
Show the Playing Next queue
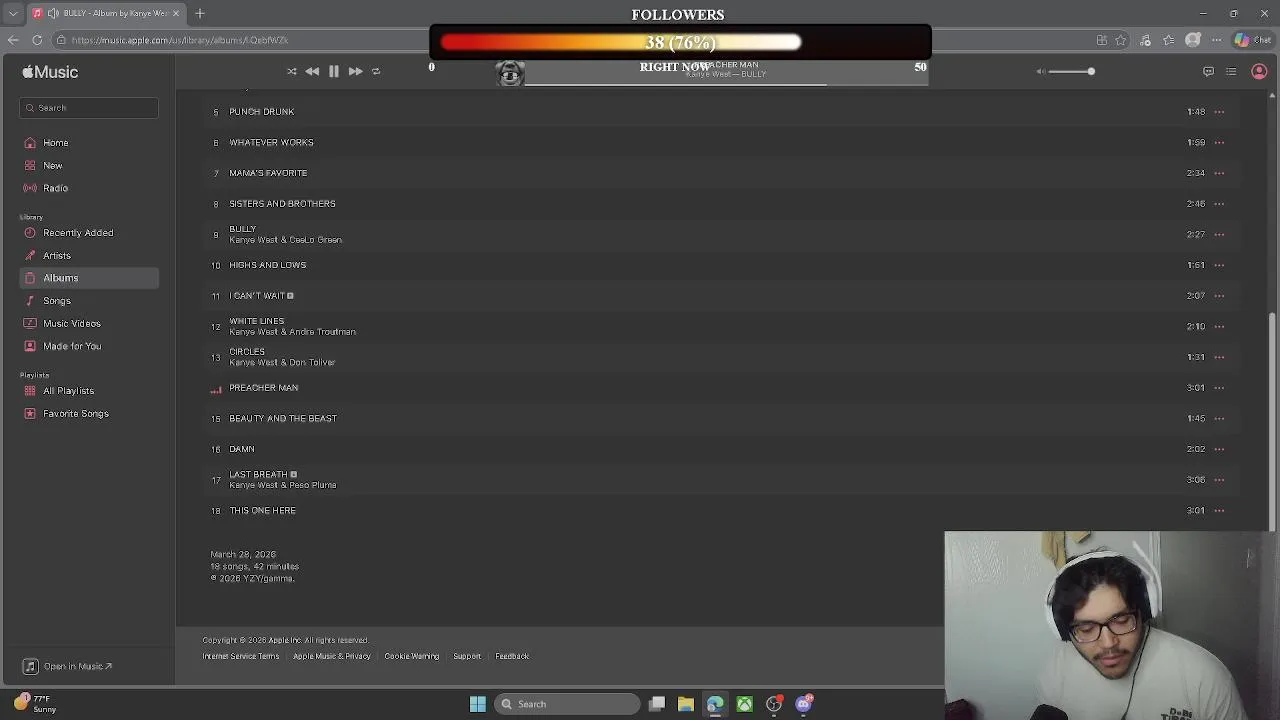1231,71
